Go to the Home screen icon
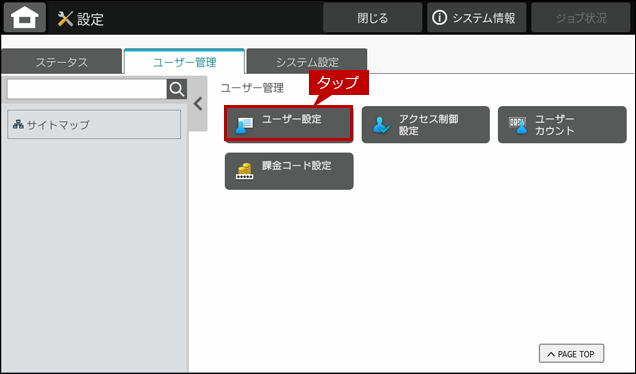Viewport: 636px width, 374px height. (25, 17)
